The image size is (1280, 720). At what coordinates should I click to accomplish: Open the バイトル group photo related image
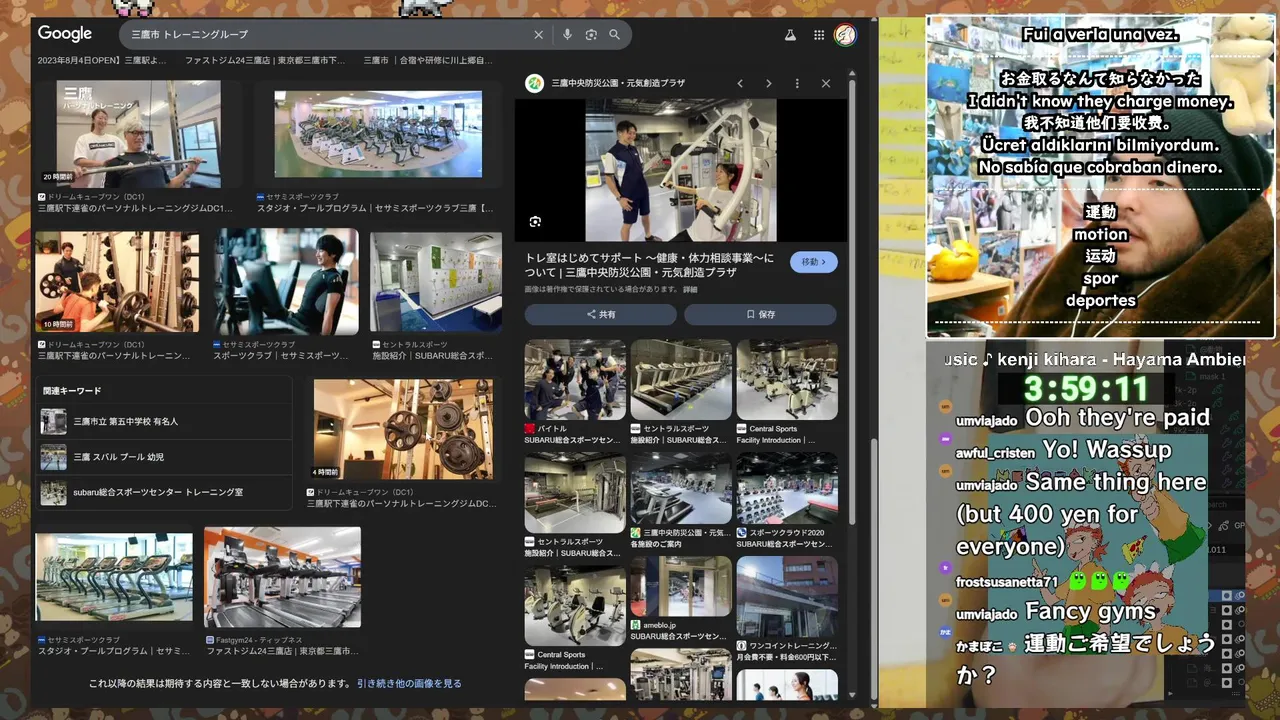(575, 380)
